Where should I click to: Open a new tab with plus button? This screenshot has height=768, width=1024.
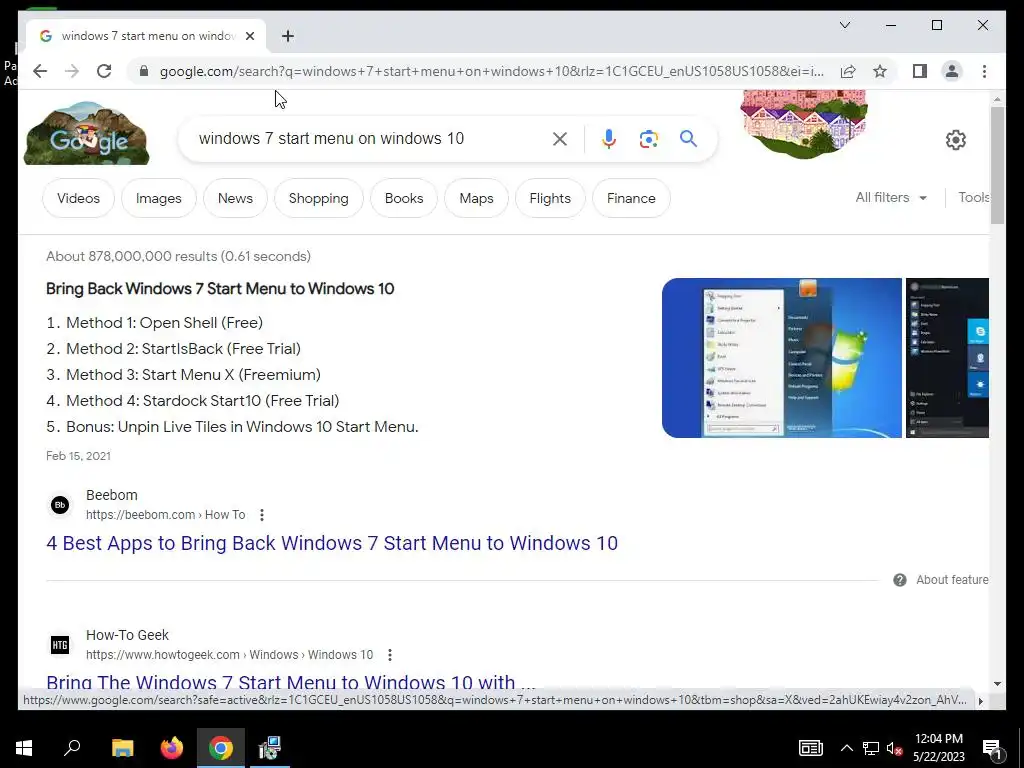coord(288,36)
